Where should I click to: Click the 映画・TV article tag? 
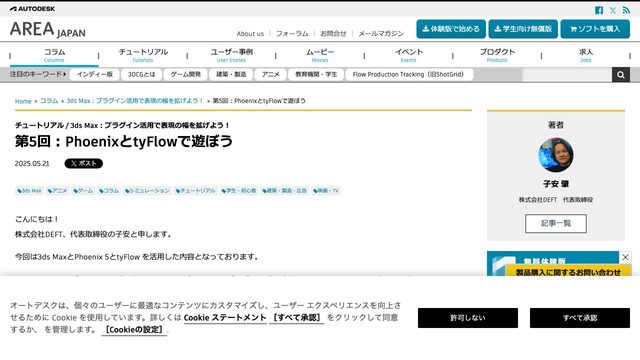(x=326, y=191)
